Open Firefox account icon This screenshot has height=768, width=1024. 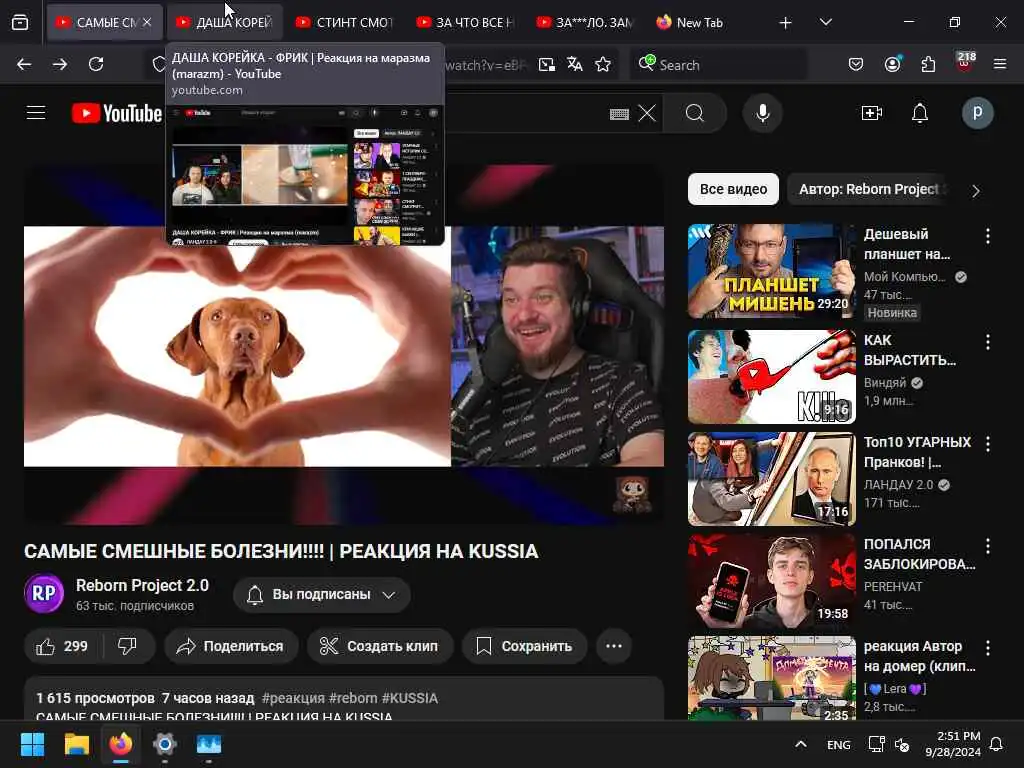click(x=892, y=64)
